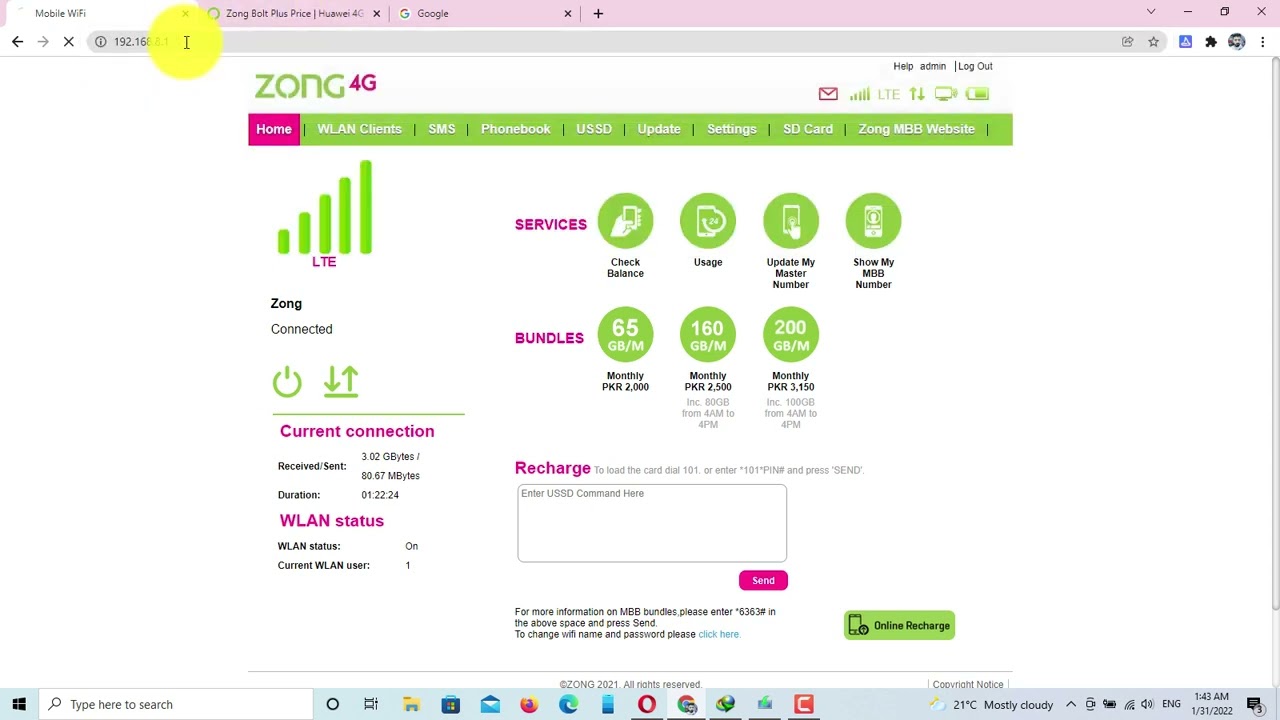1280x720 pixels.
Task: Choose the 200 GB/M monthly bundle
Action: pyautogui.click(x=790, y=334)
